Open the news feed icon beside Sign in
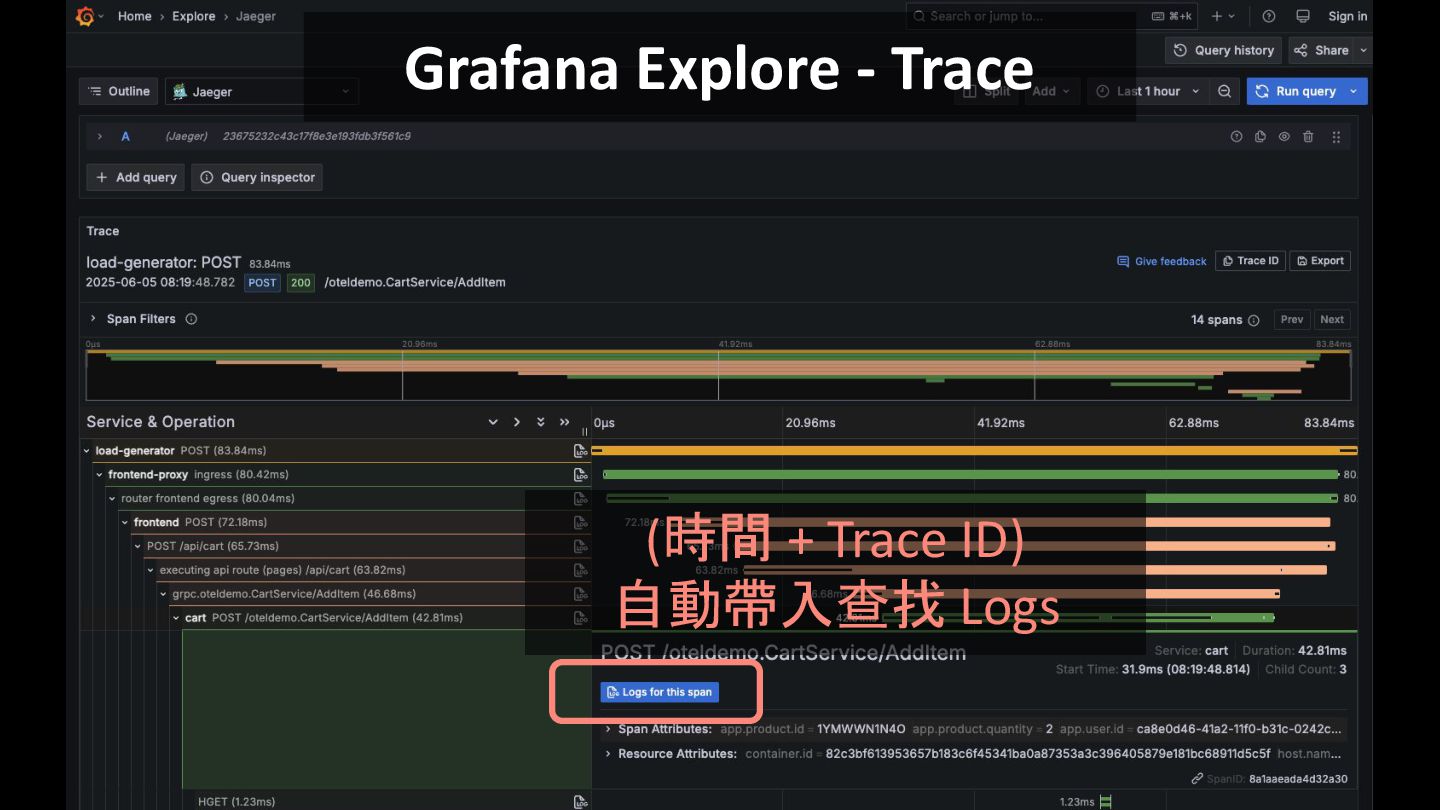The width and height of the screenshot is (1440, 810). 1302,16
